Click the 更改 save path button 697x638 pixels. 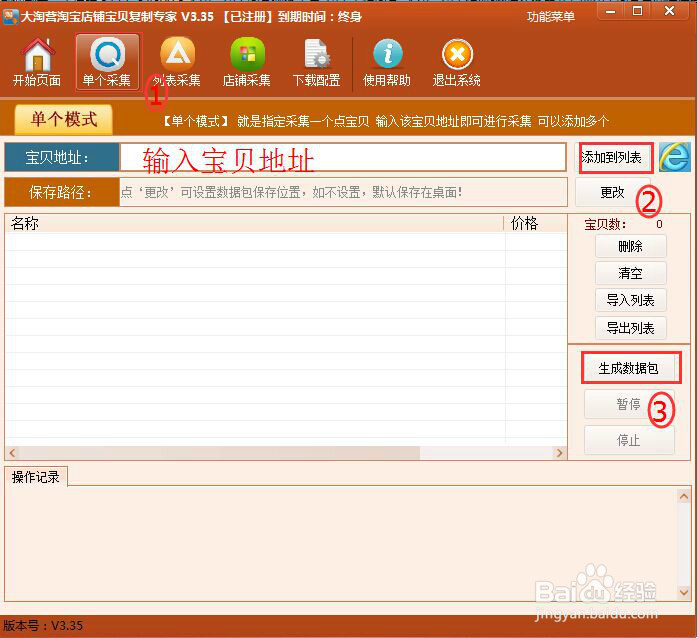613,192
